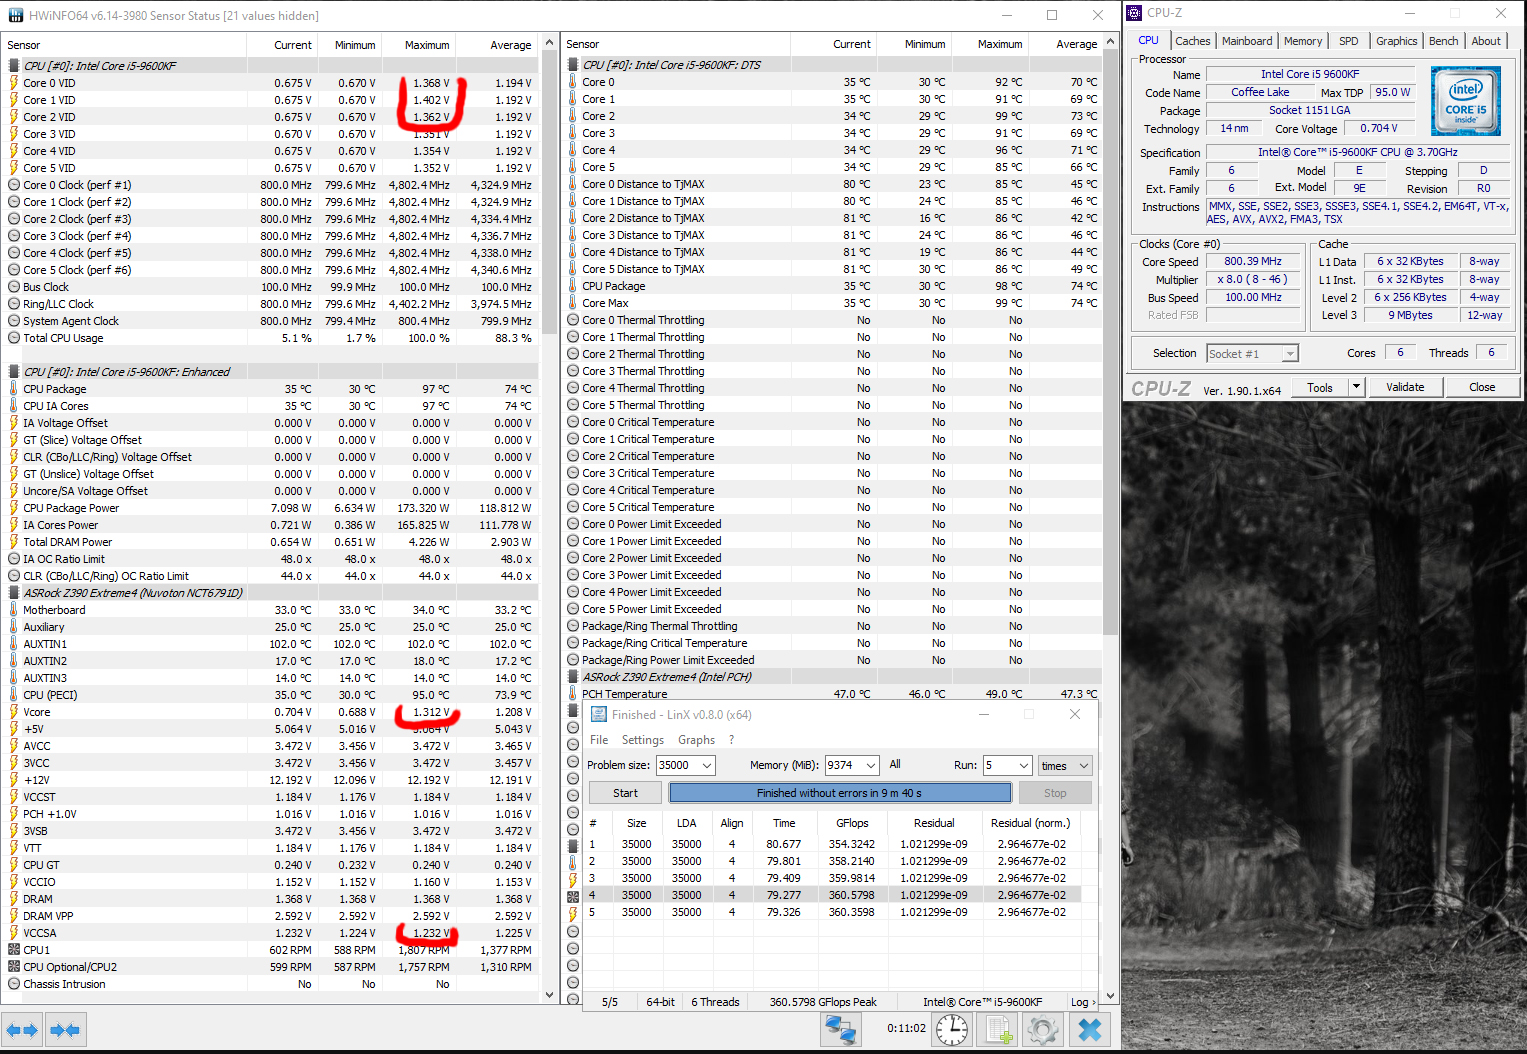1527x1054 pixels.
Task: Click the clock reset timer icon in HWiNFO
Action: (x=952, y=1029)
